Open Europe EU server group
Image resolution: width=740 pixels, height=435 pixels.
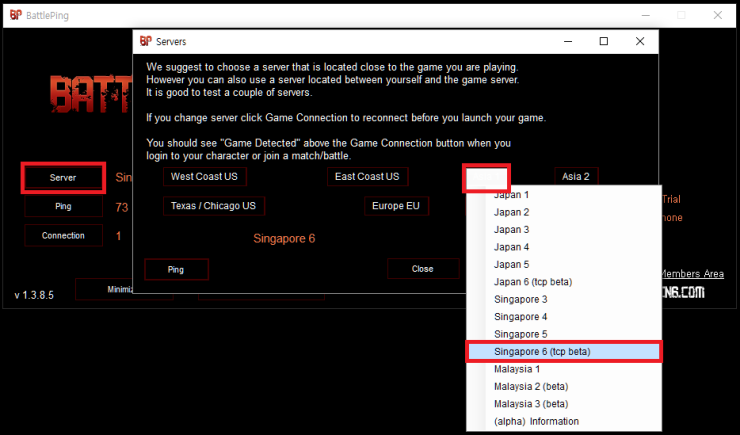point(396,206)
